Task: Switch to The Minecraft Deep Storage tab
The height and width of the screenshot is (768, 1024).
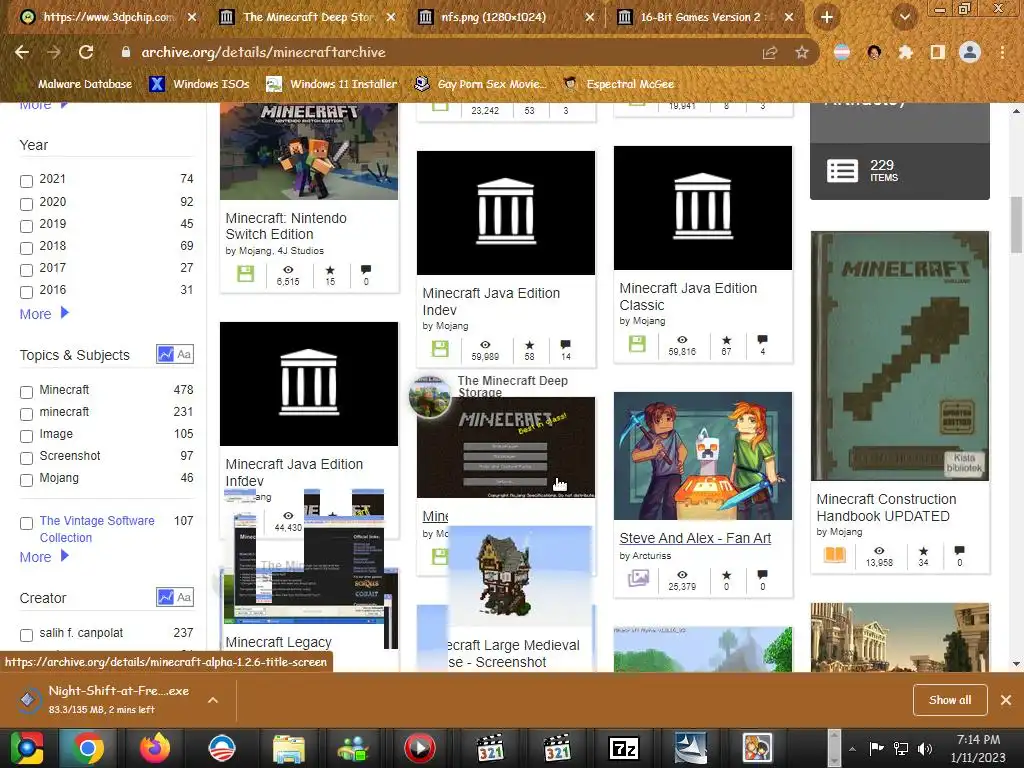Action: (308, 17)
